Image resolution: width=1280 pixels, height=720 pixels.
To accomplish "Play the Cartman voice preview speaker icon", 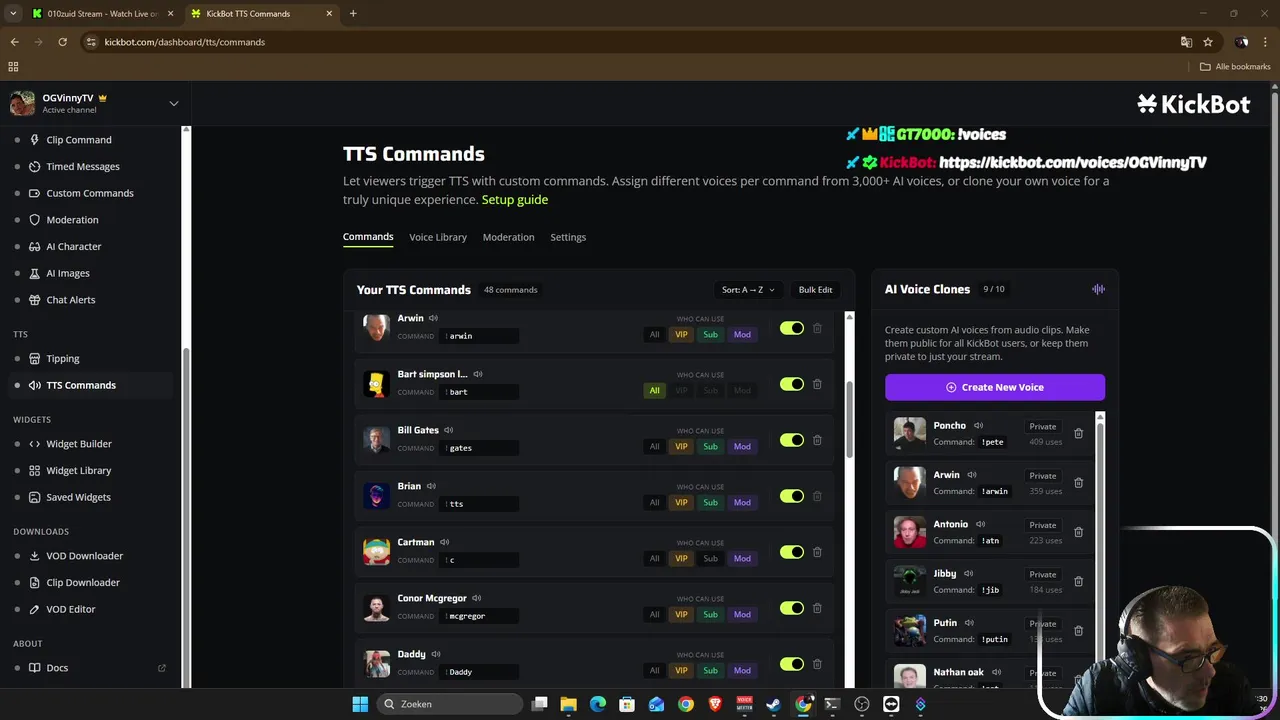I will click(444, 542).
